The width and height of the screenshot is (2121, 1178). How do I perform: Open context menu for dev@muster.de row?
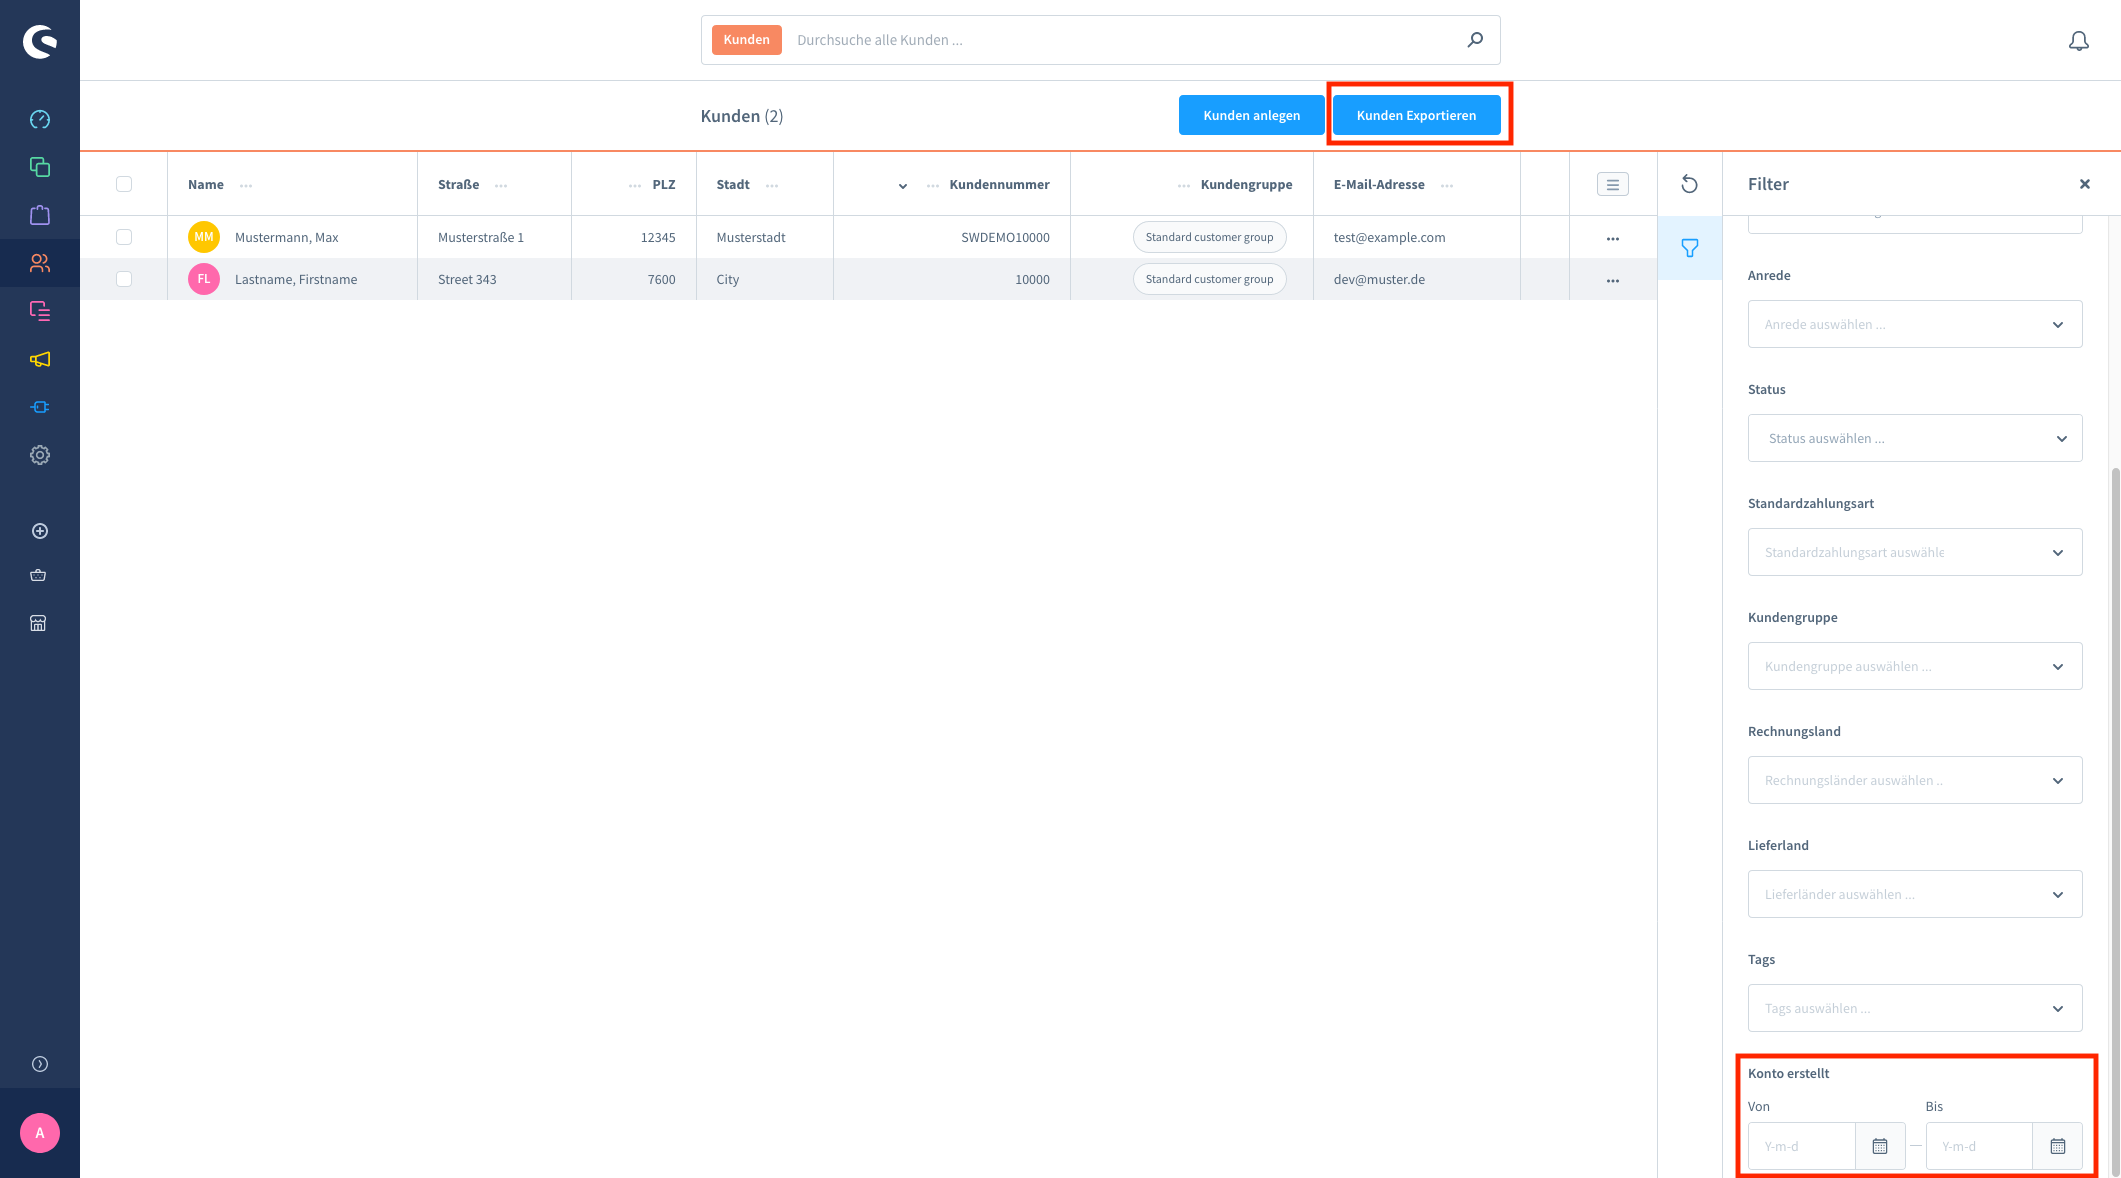point(1612,280)
